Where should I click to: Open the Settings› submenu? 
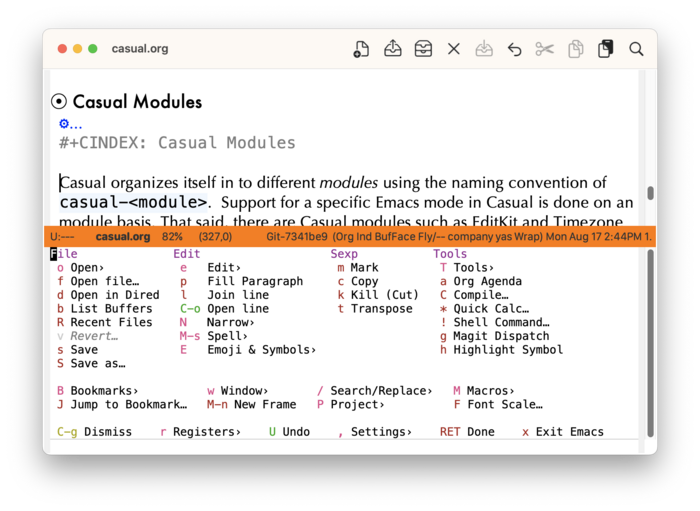[375, 432]
